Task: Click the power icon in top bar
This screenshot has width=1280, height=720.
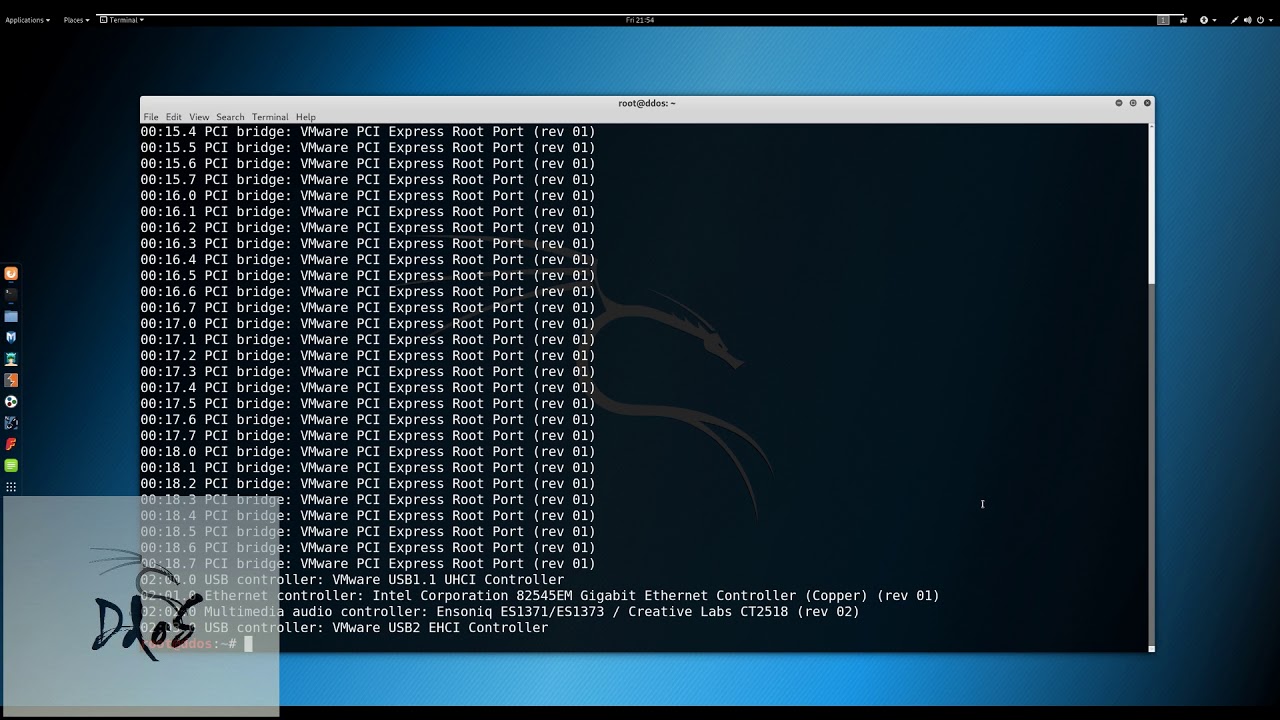Action: (1260, 20)
